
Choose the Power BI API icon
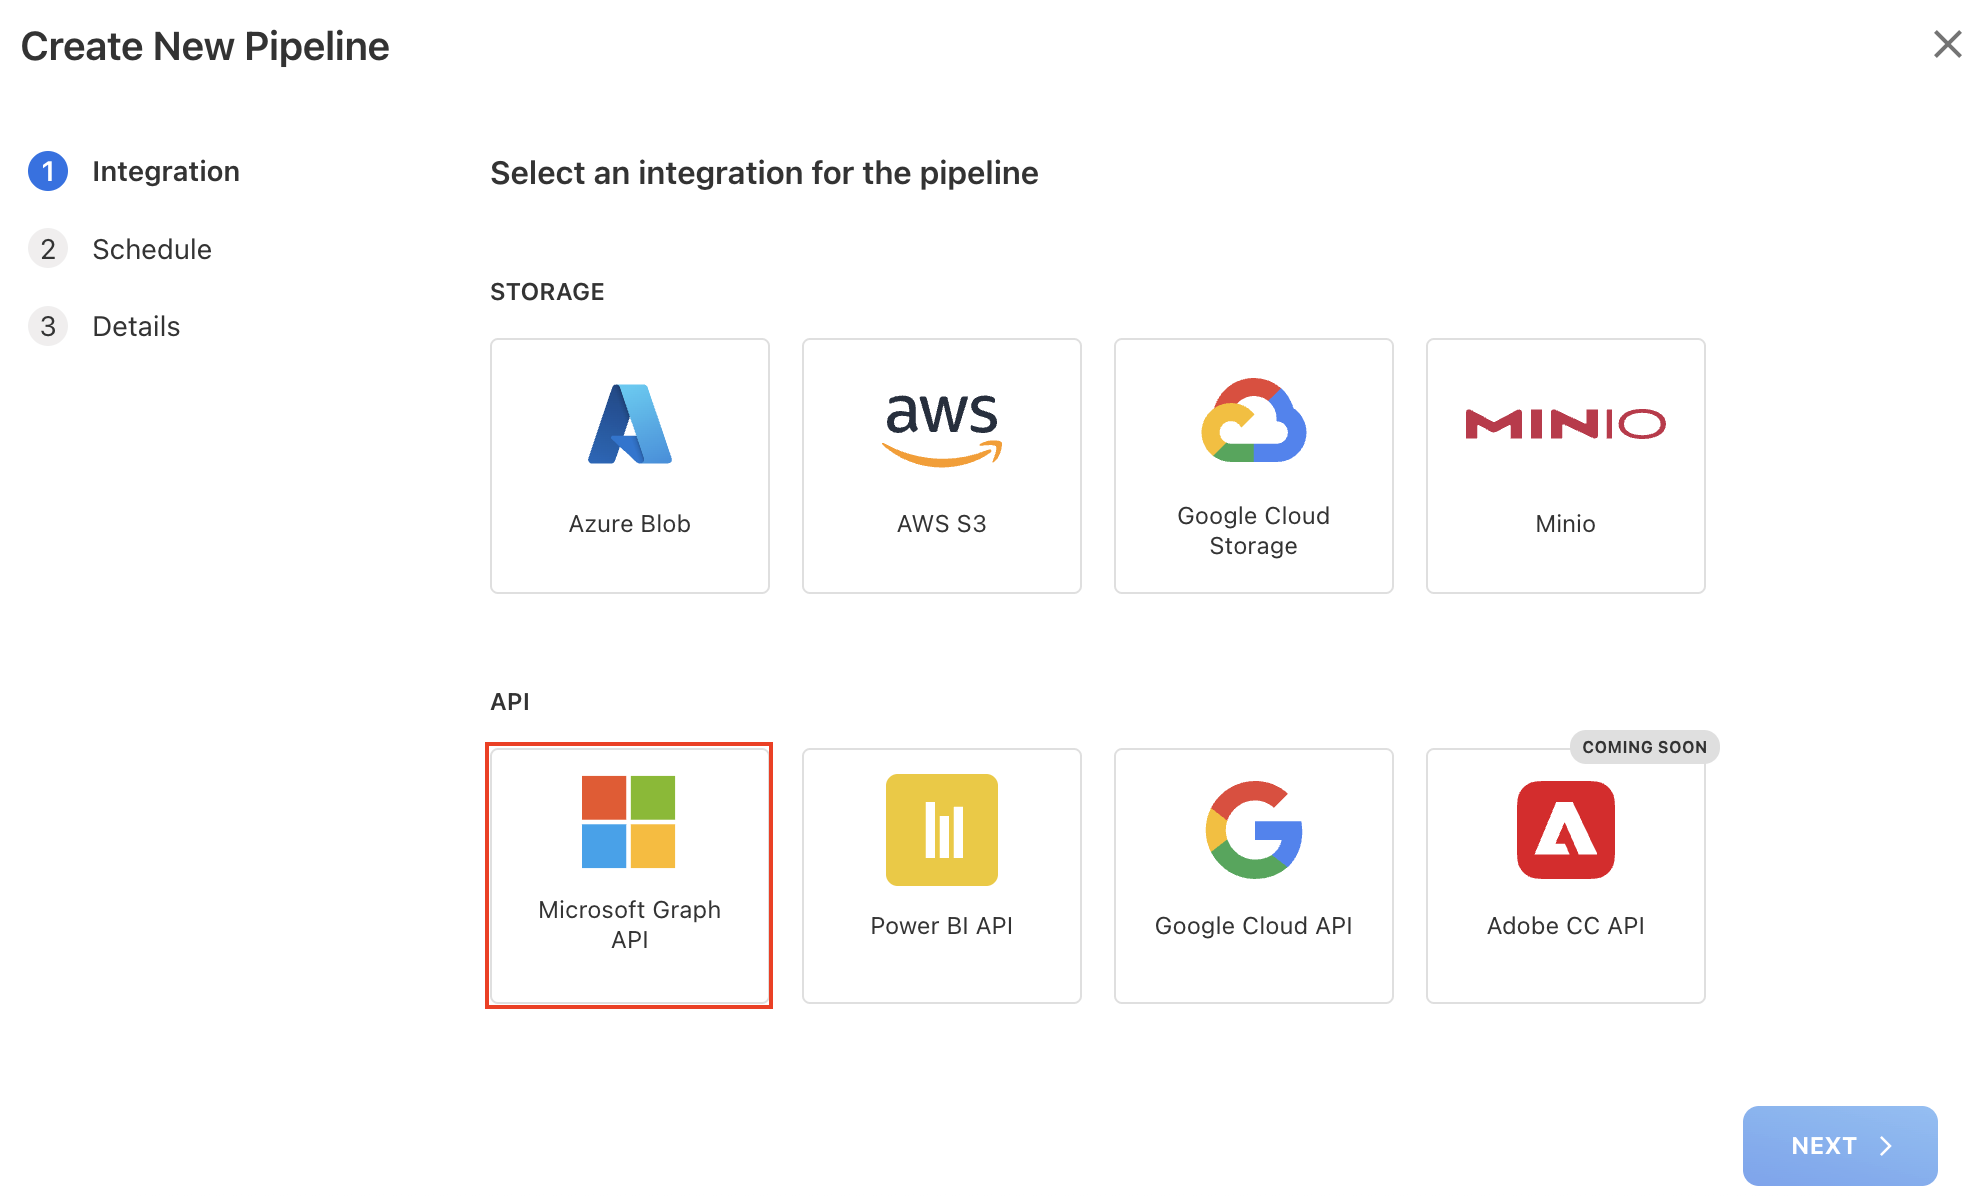click(942, 830)
